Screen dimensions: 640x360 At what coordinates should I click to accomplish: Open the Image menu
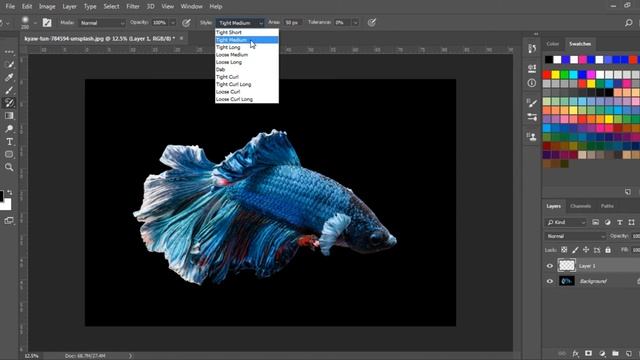coord(47,7)
